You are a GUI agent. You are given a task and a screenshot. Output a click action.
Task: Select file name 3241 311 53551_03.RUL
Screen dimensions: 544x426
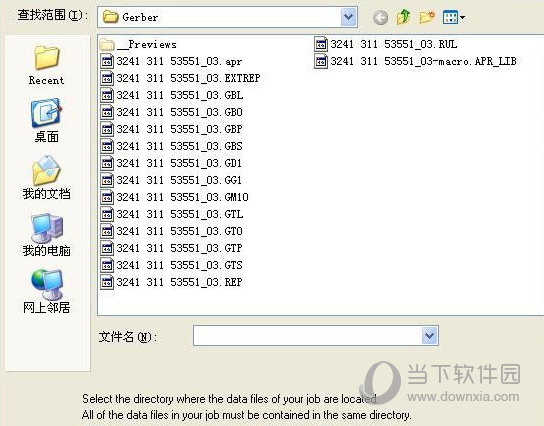[394, 44]
